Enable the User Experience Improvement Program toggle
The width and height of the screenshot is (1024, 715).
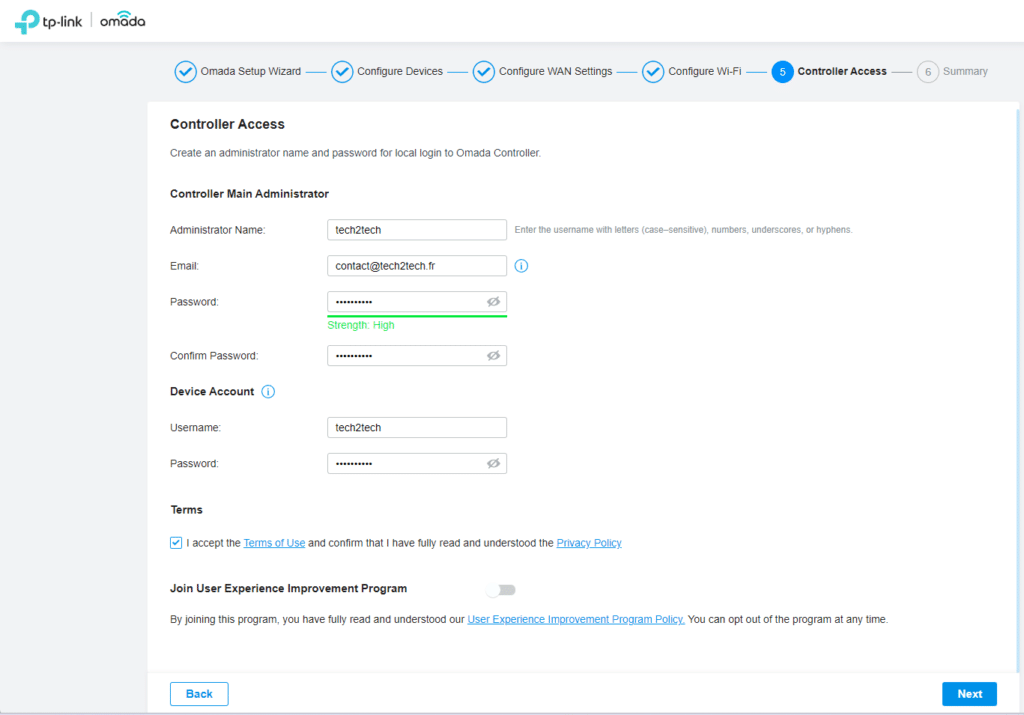500,590
